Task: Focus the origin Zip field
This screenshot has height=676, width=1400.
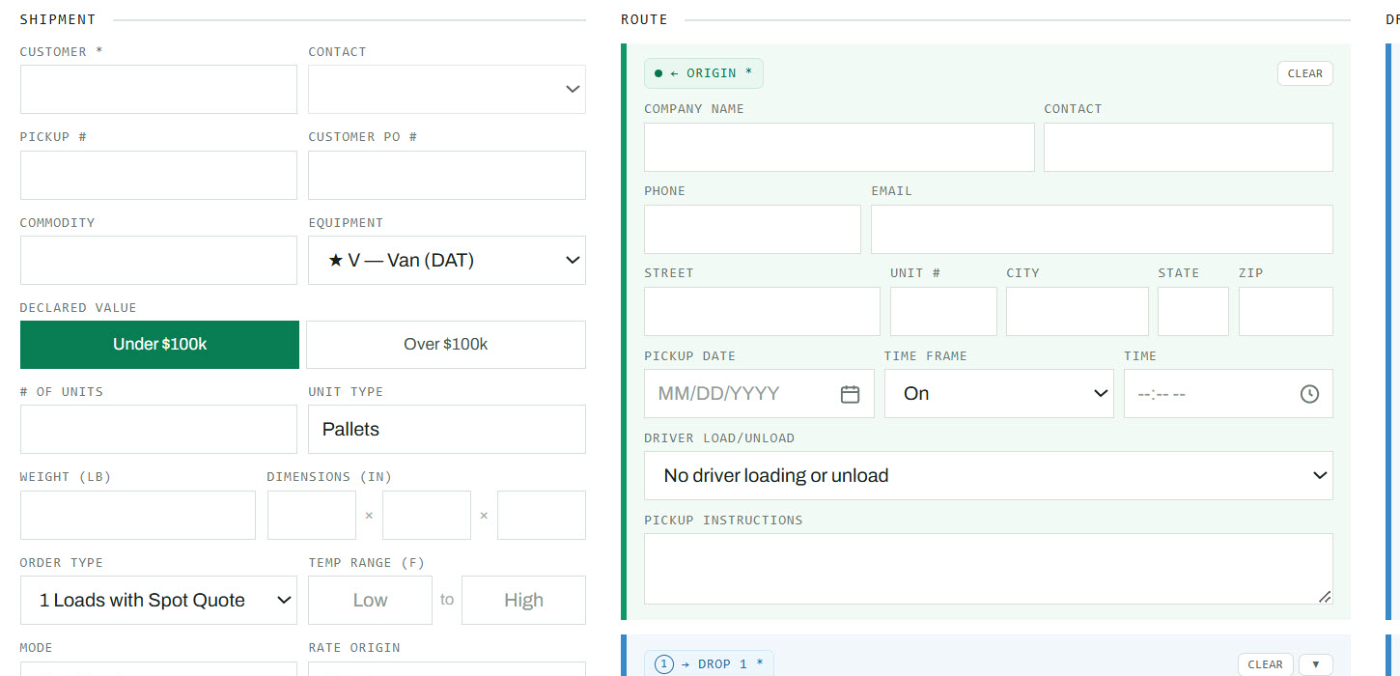Action: [1286, 311]
